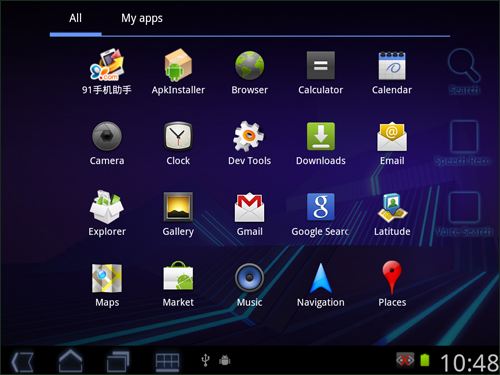The image size is (500, 375).
Task: Tap the grid menu button in system bar
Action: tap(167, 362)
